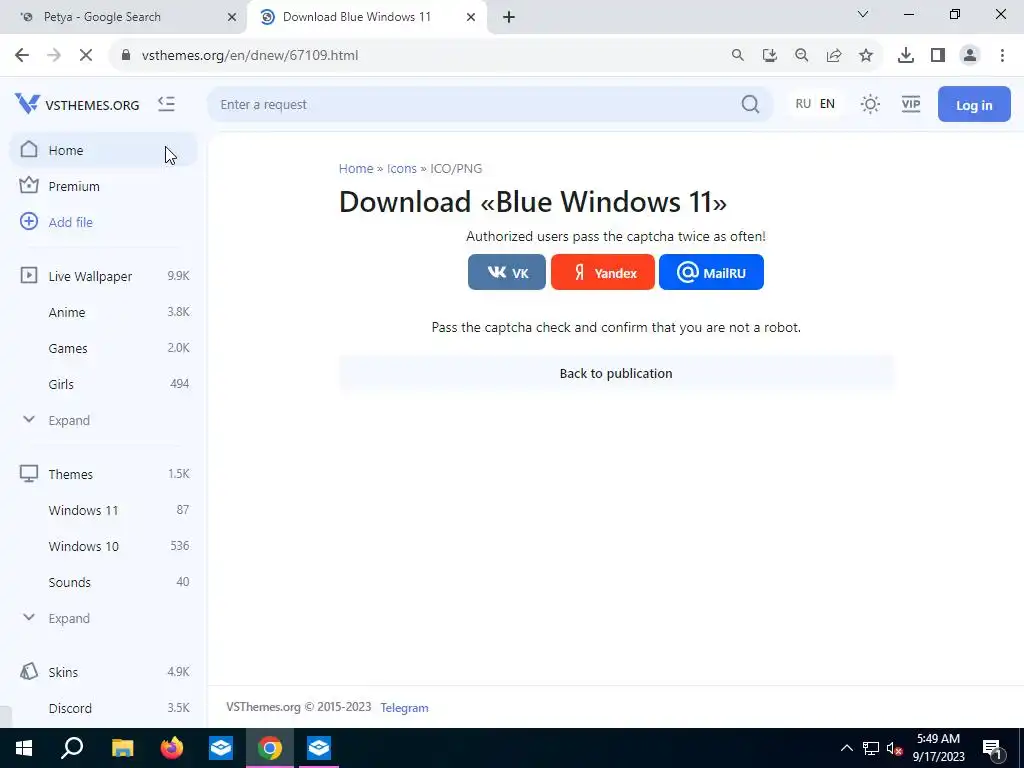Select the Windows 11 themes subcategory
Image resolution: width=1024 pixels, height=768 pixels.
[103, 510]
